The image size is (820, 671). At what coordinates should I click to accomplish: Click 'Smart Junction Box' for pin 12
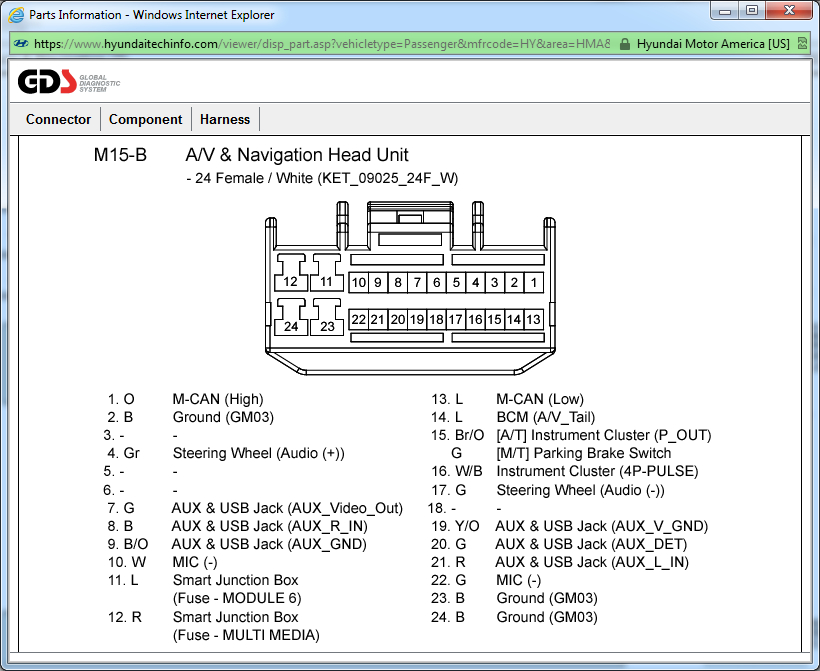tap(235, 617)
